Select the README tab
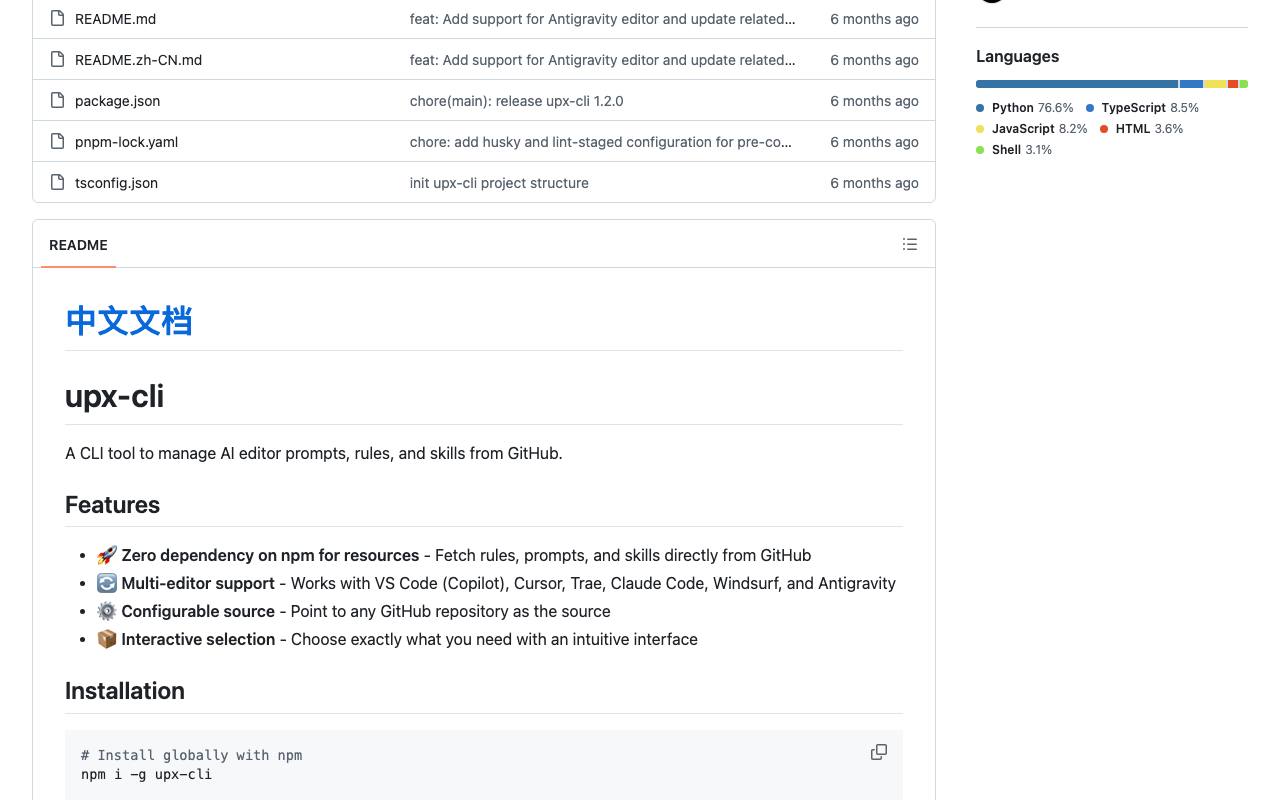The width and height of the screenshot is (1280, 800). [78, 245]
